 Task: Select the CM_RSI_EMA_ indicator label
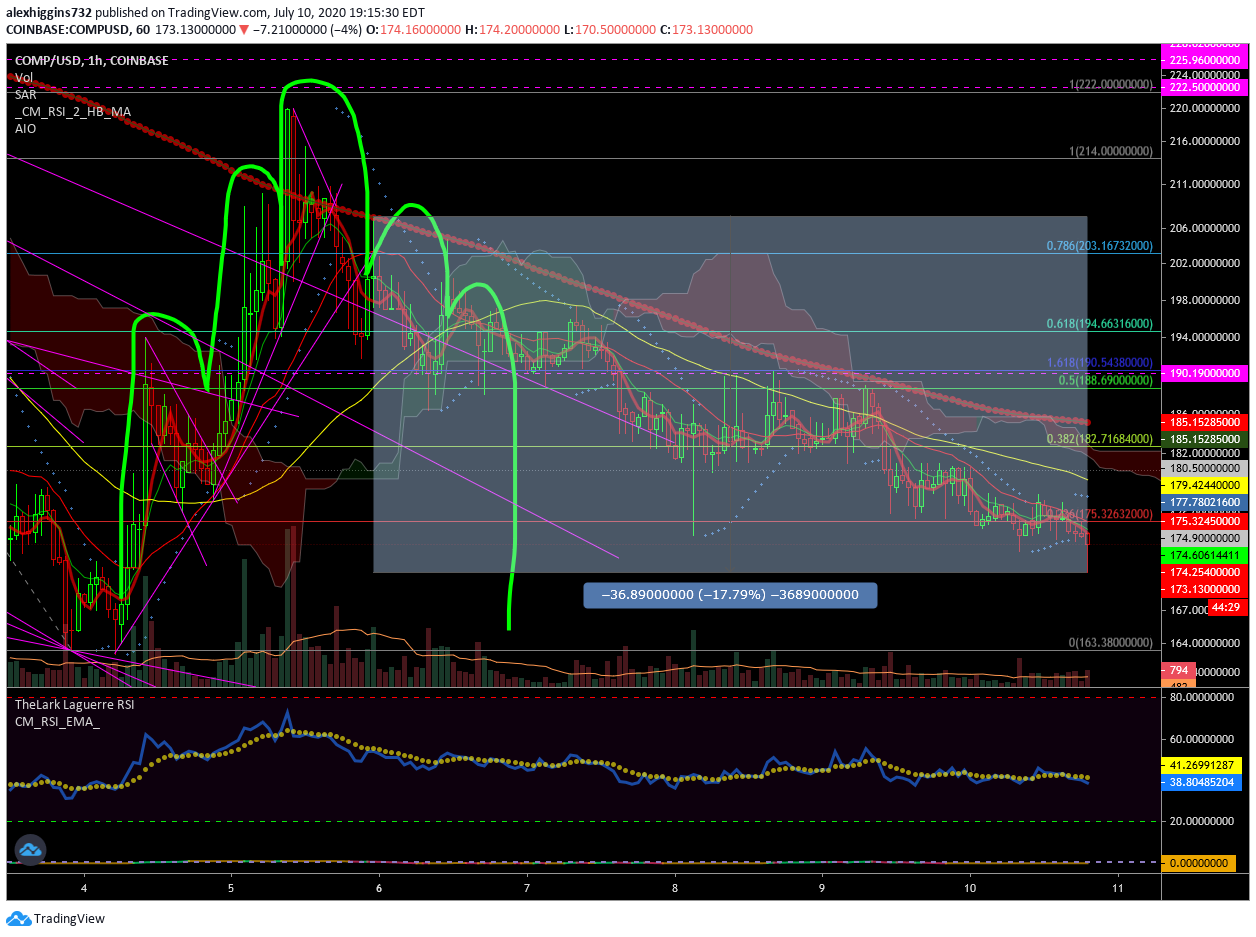tap(57, 721)
